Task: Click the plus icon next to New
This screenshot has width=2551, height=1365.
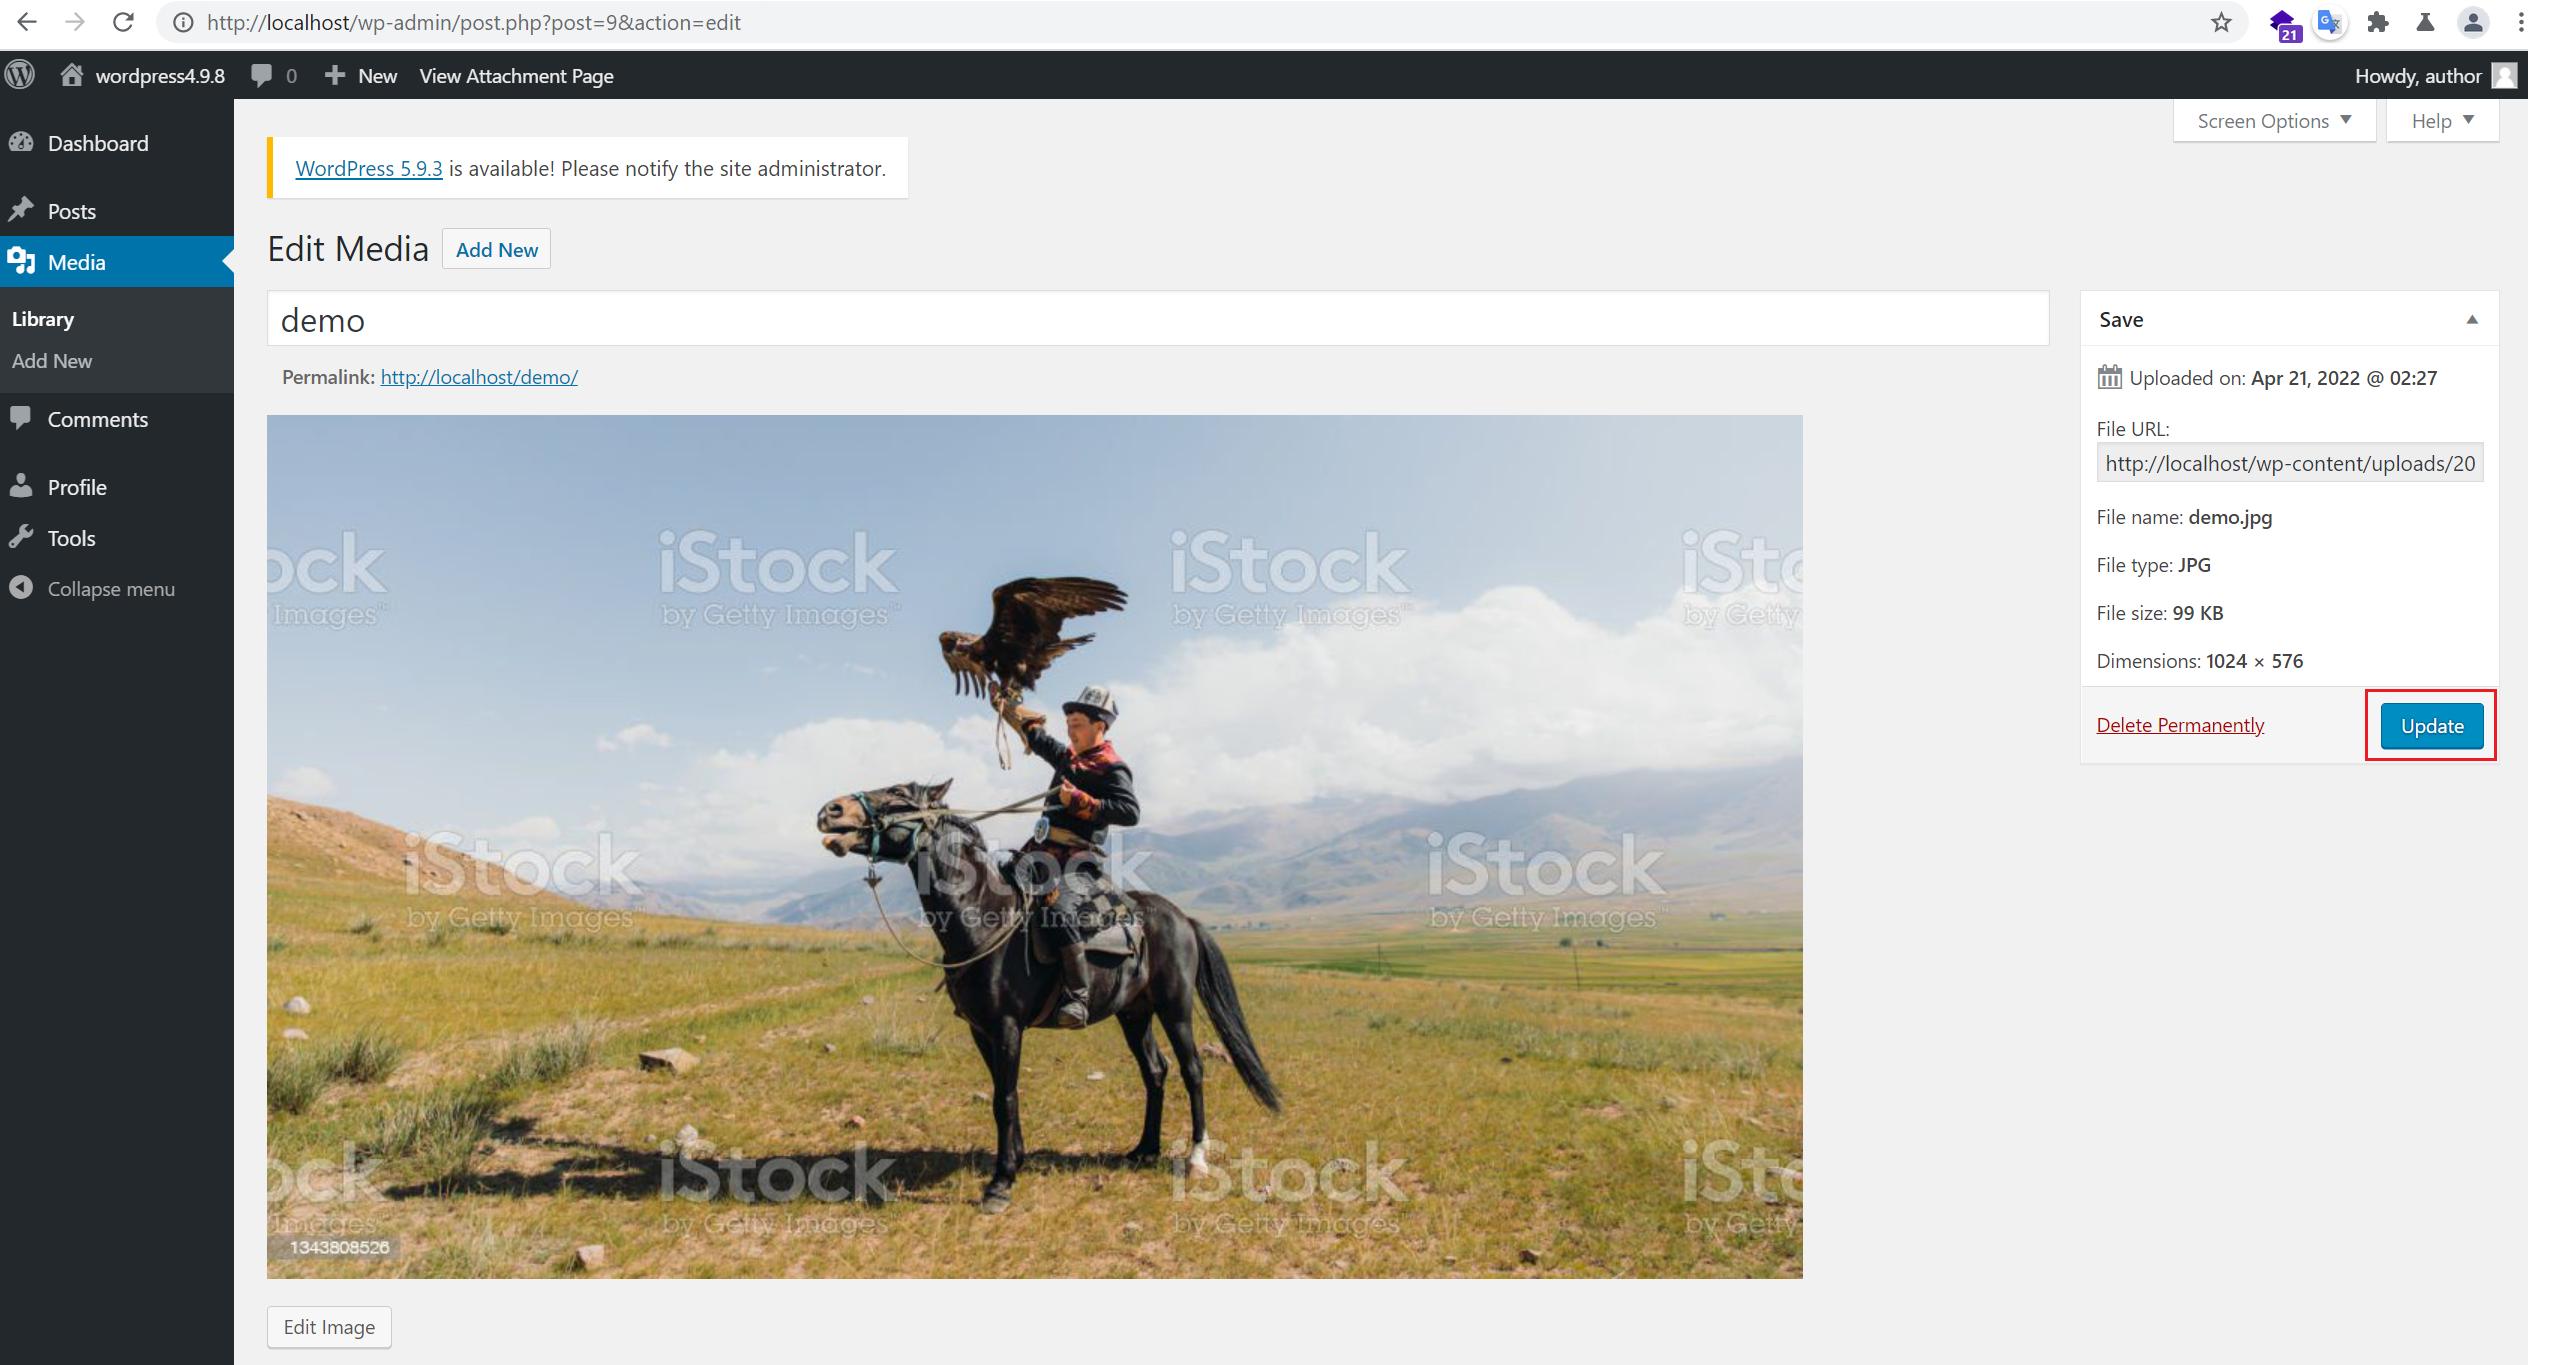Action: 334,76
